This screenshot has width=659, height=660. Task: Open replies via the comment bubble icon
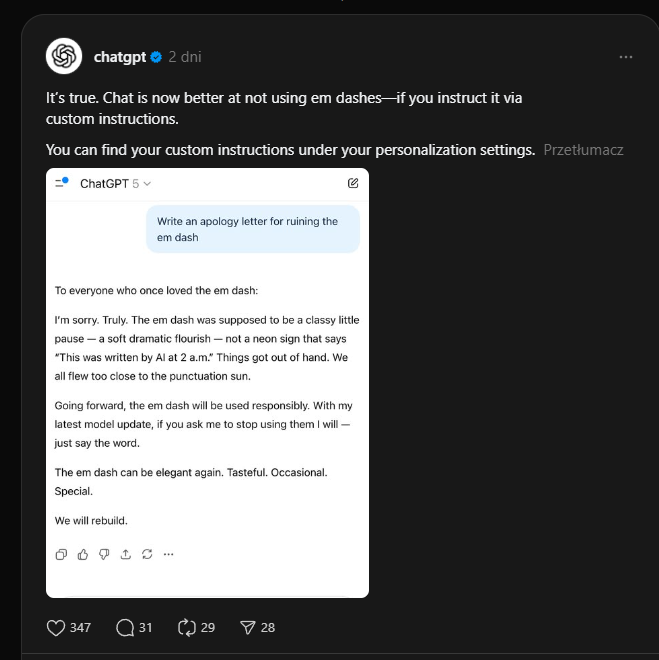125,627
